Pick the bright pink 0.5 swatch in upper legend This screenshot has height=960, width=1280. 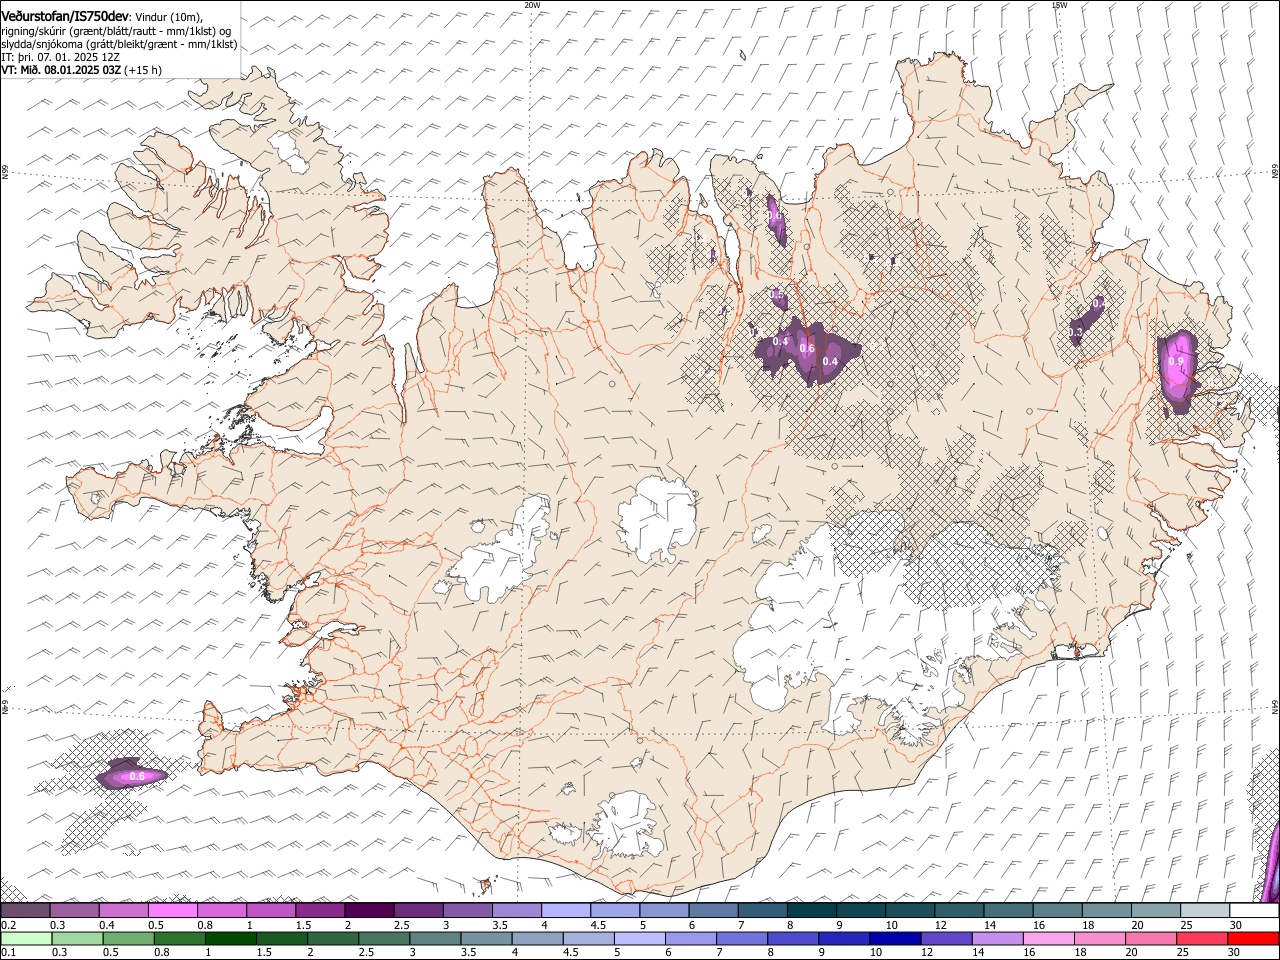coord(173,911)
